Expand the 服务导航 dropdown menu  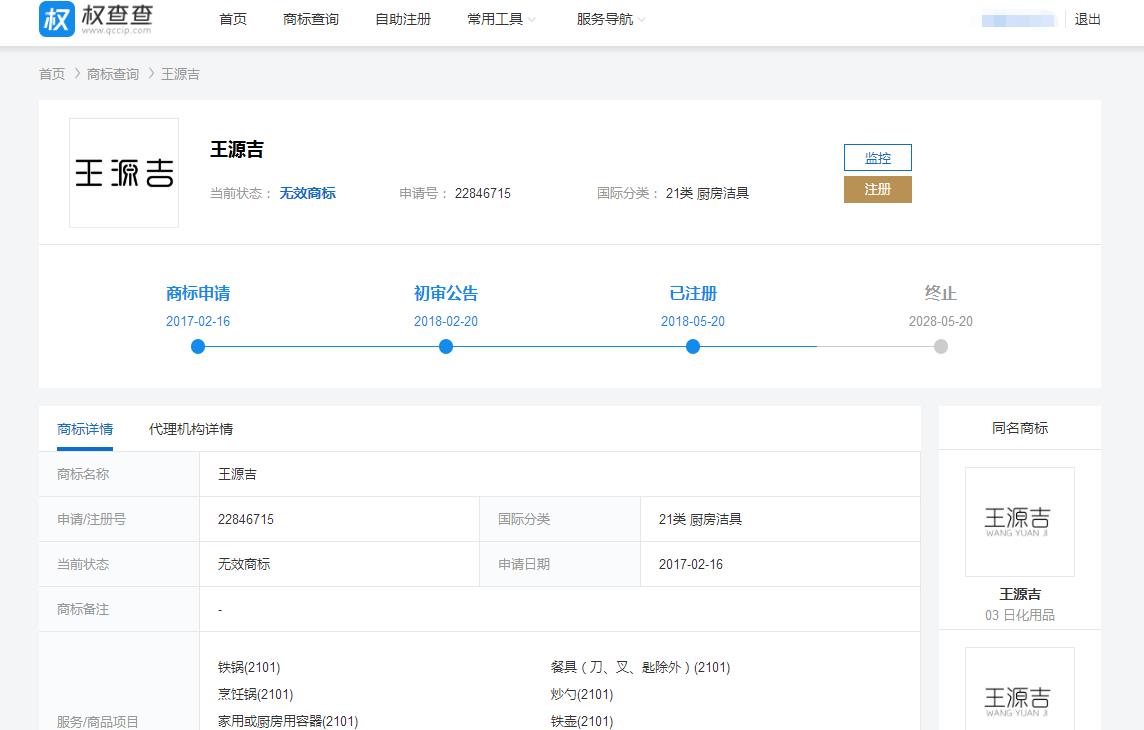tap(611, 20)
